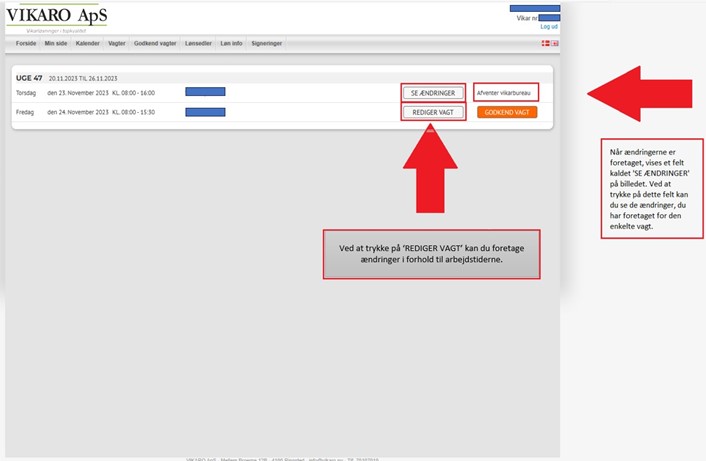Screen dimensions: 706x461
Task: Go to Min side
Action: click(55, 44)
